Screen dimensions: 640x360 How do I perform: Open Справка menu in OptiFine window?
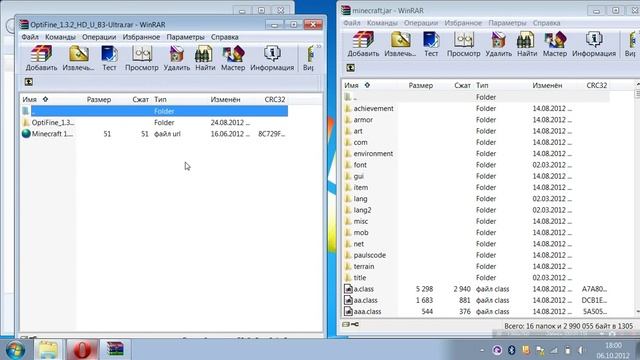224,37
